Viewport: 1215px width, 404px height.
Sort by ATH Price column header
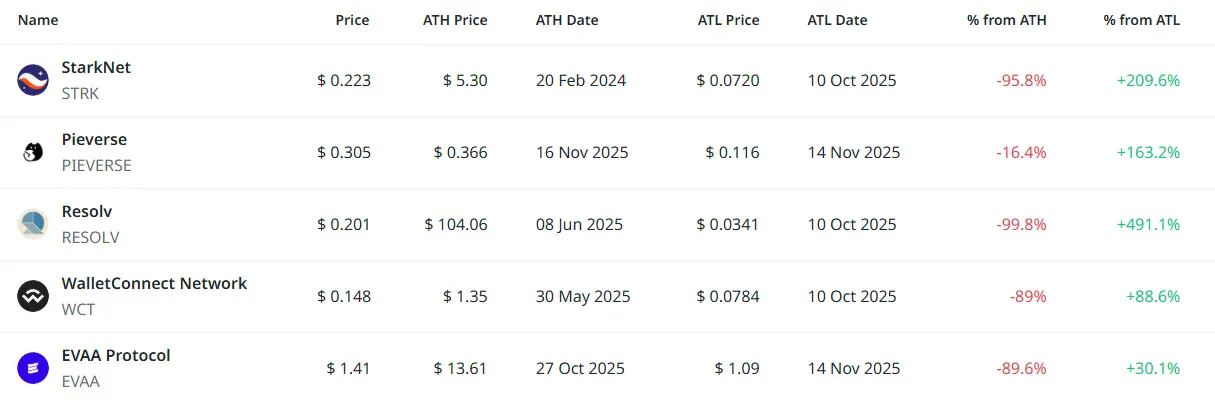[455, 20]
